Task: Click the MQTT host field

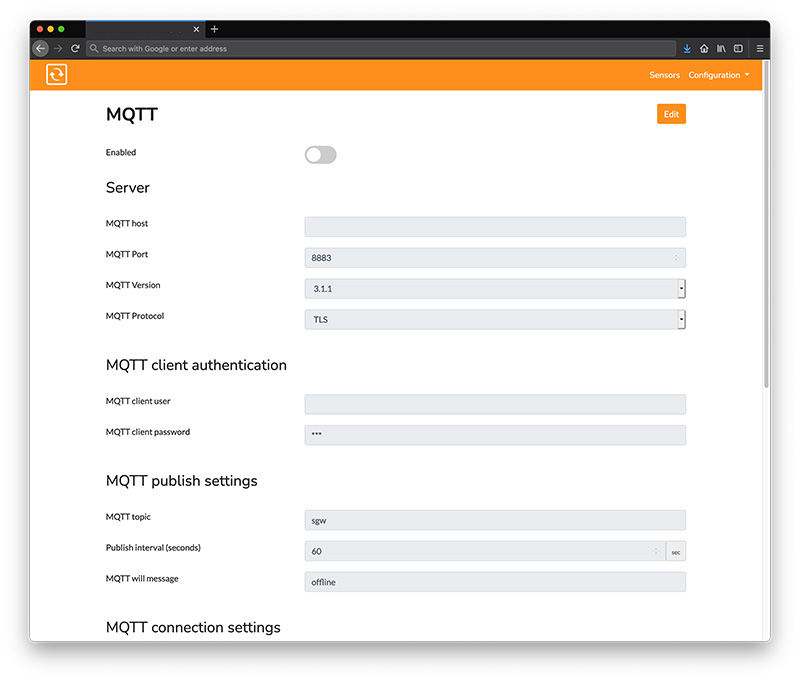Action: (x=495, y=227)
